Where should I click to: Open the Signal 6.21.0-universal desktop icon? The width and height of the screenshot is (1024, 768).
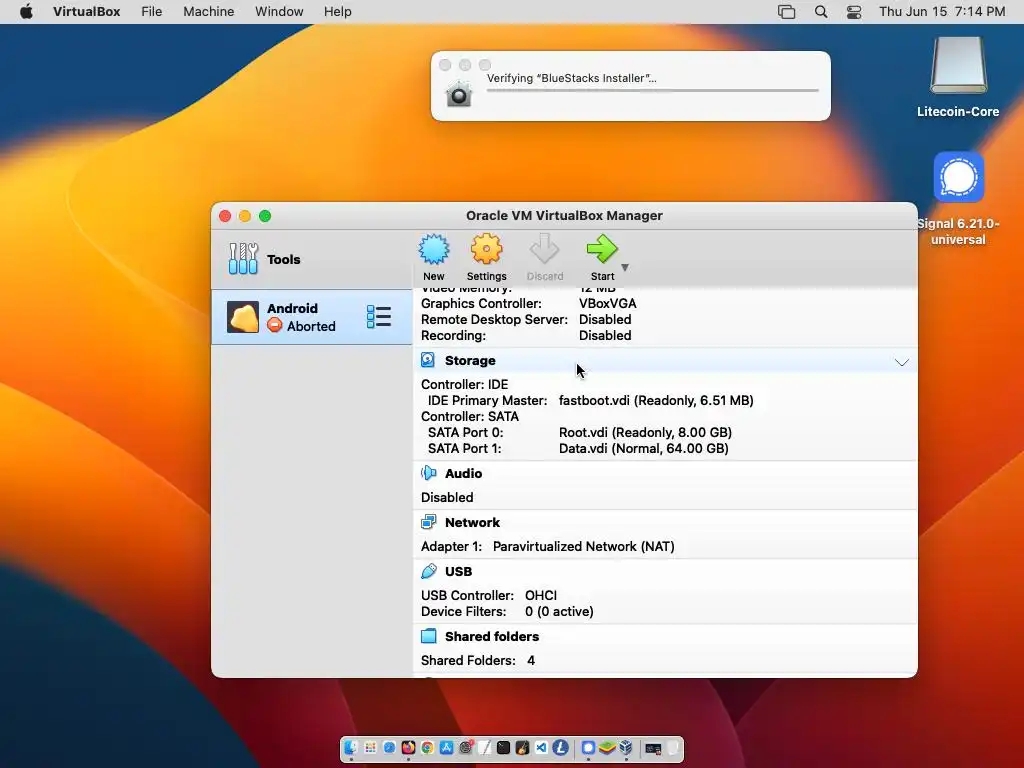point(958,177)
